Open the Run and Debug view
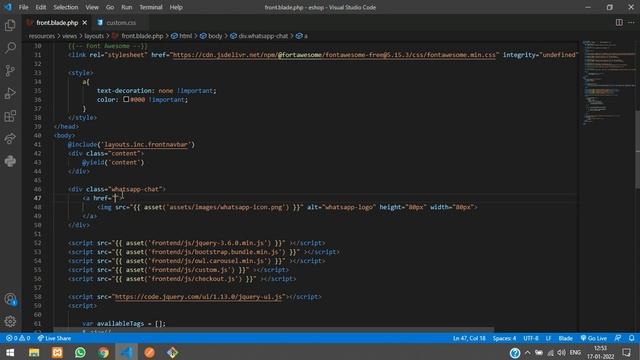Viewport: 640px width, 360px height. (x=10, y=93)
